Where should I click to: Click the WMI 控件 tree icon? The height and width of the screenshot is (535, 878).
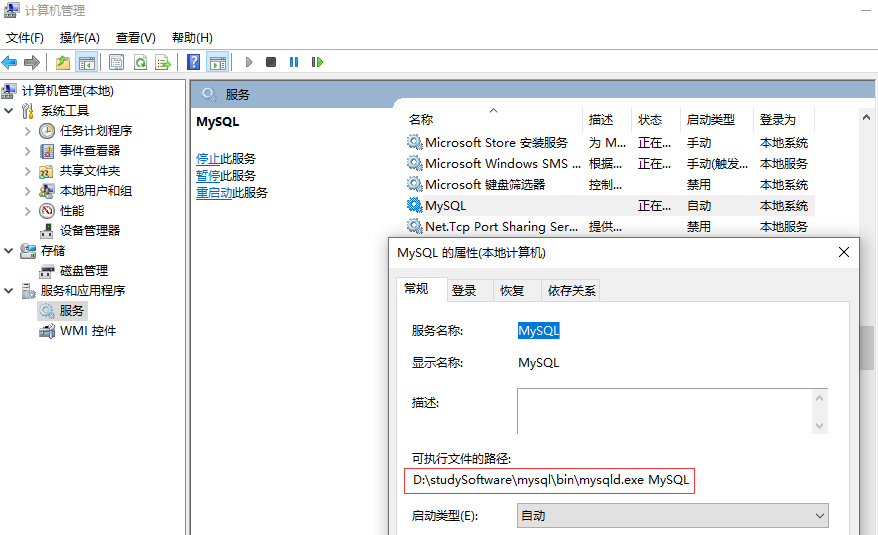click(47, 331)
